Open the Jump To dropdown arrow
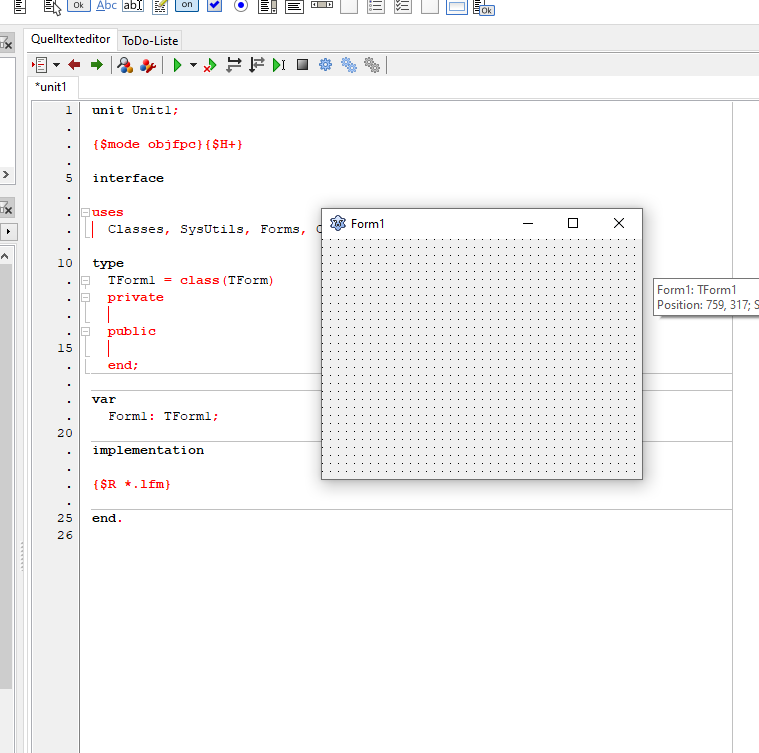This screenshot has width=759, height=753. tap(56, 65)
